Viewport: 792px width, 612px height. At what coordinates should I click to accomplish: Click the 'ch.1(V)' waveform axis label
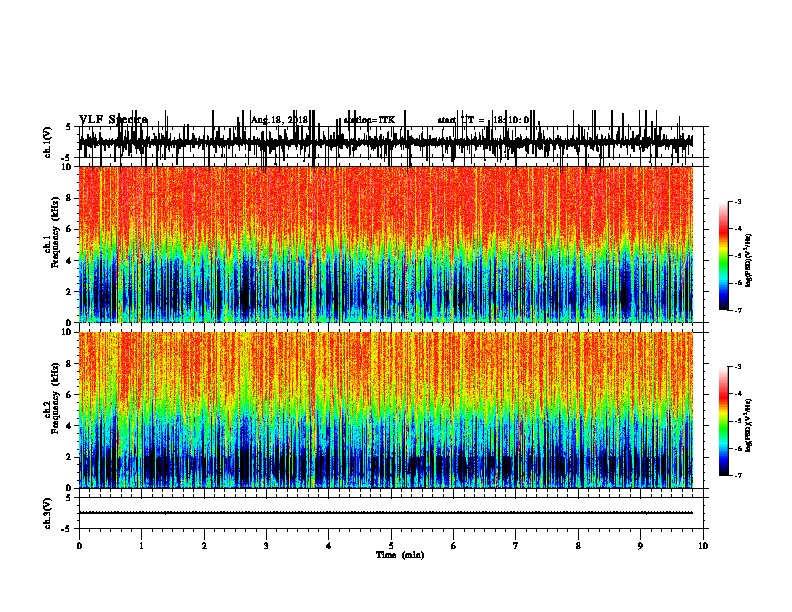(x=48, y=142)
